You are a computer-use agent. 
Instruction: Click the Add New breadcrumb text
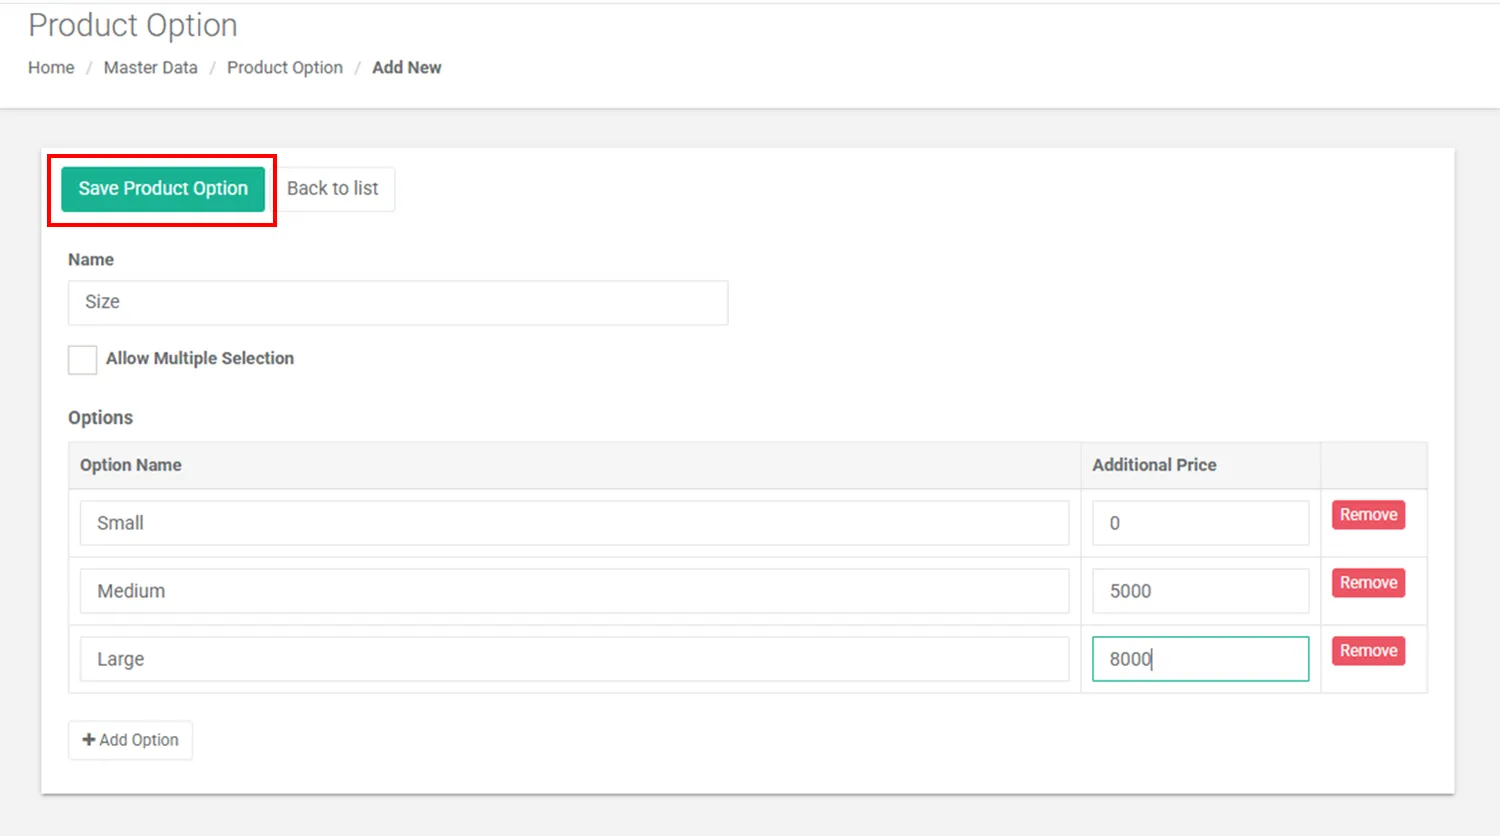click(407, 67)
